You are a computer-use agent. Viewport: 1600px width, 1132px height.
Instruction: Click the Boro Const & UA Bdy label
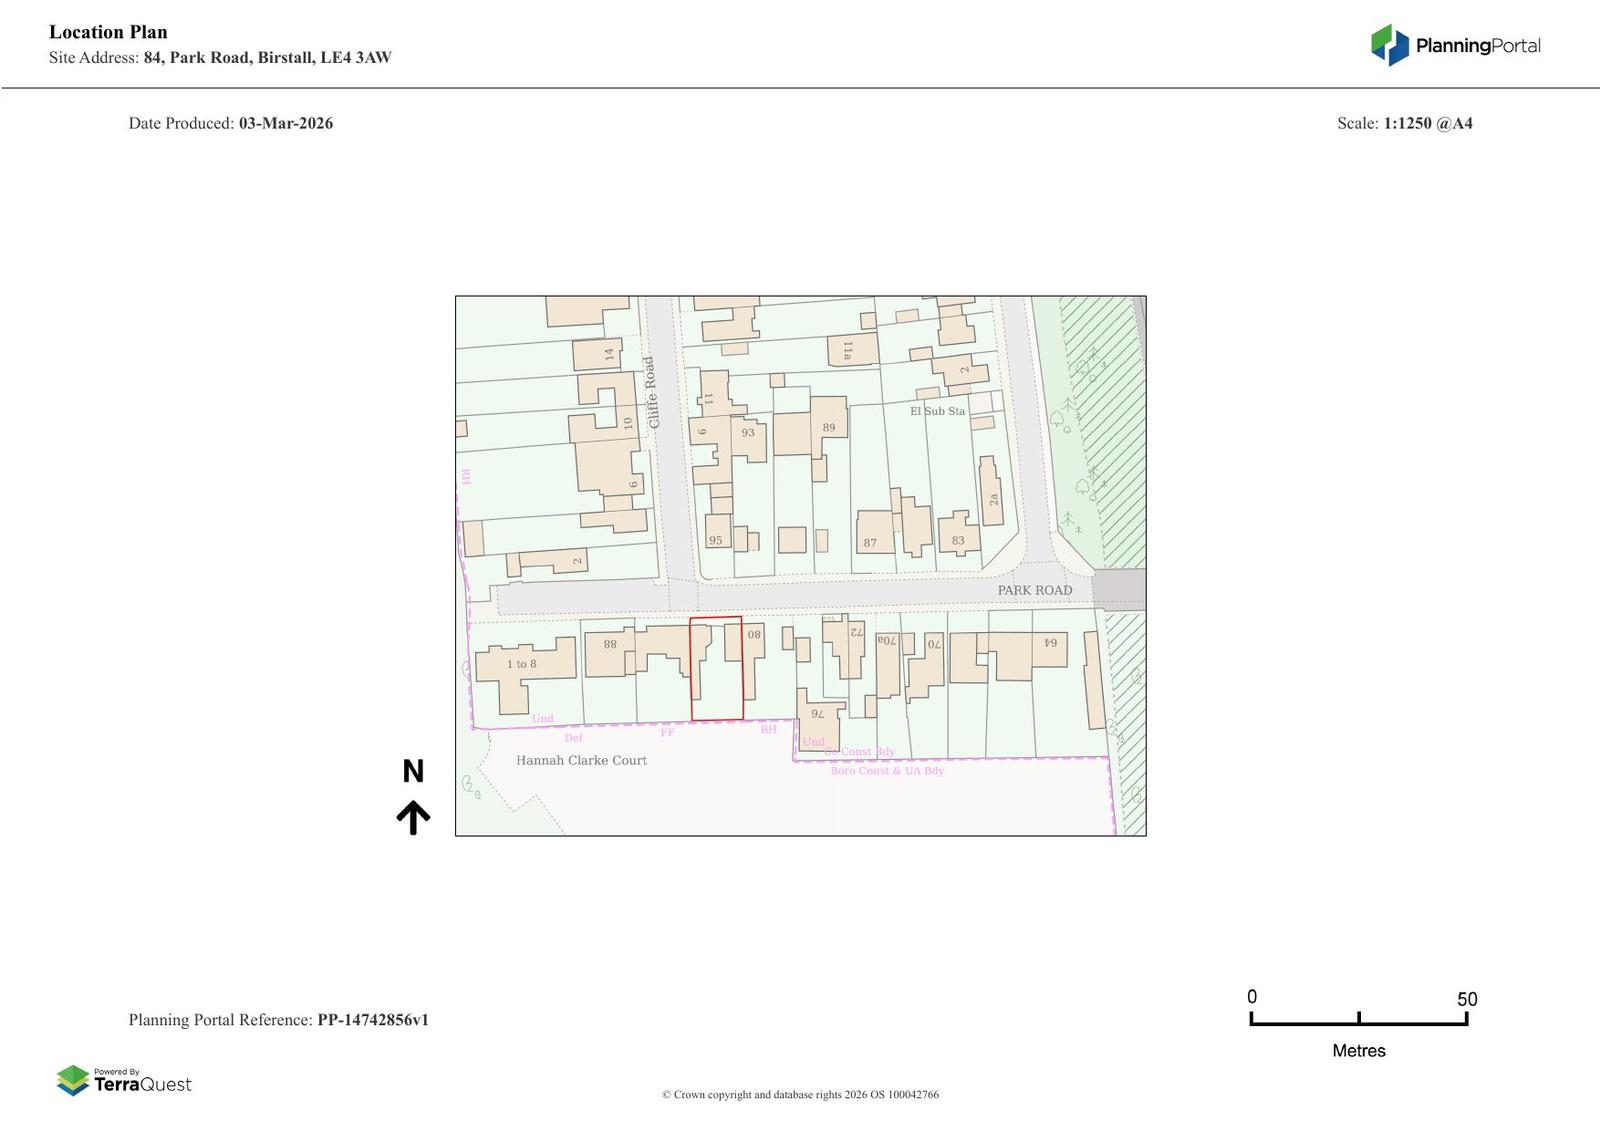point(887,771)
